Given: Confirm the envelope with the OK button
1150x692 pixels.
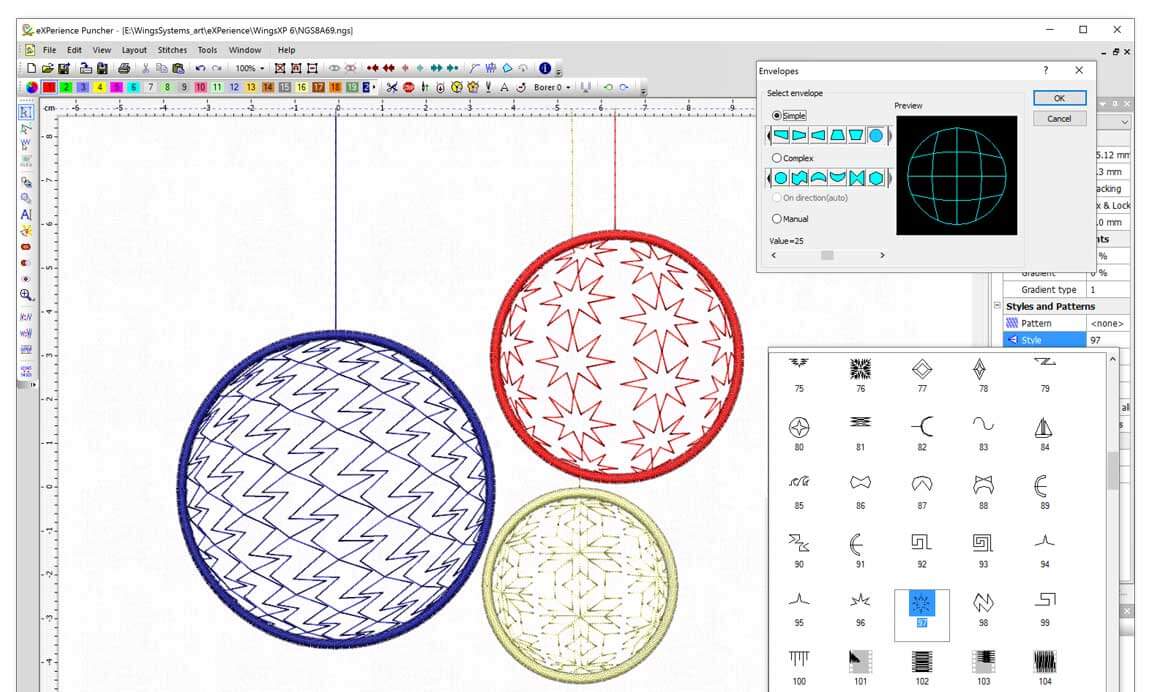Looking at the screenshot, I should (1058, 98).
